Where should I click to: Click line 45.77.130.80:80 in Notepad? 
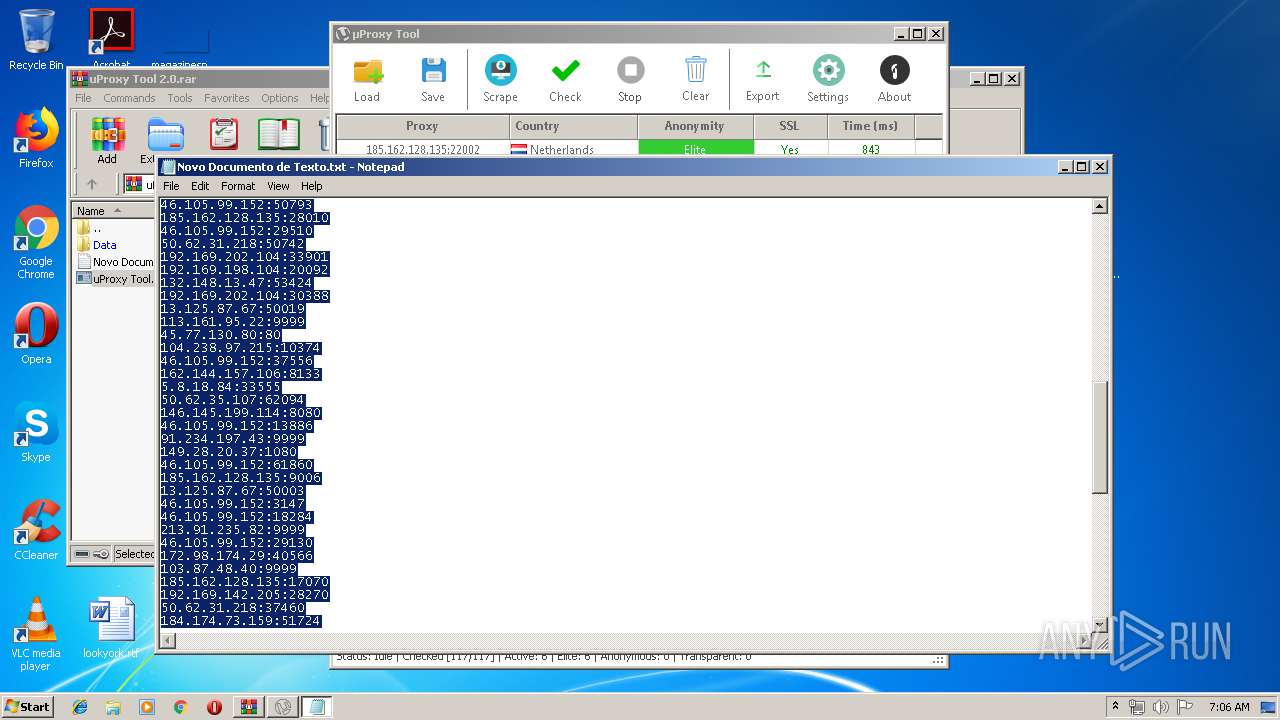pos(221,335)
